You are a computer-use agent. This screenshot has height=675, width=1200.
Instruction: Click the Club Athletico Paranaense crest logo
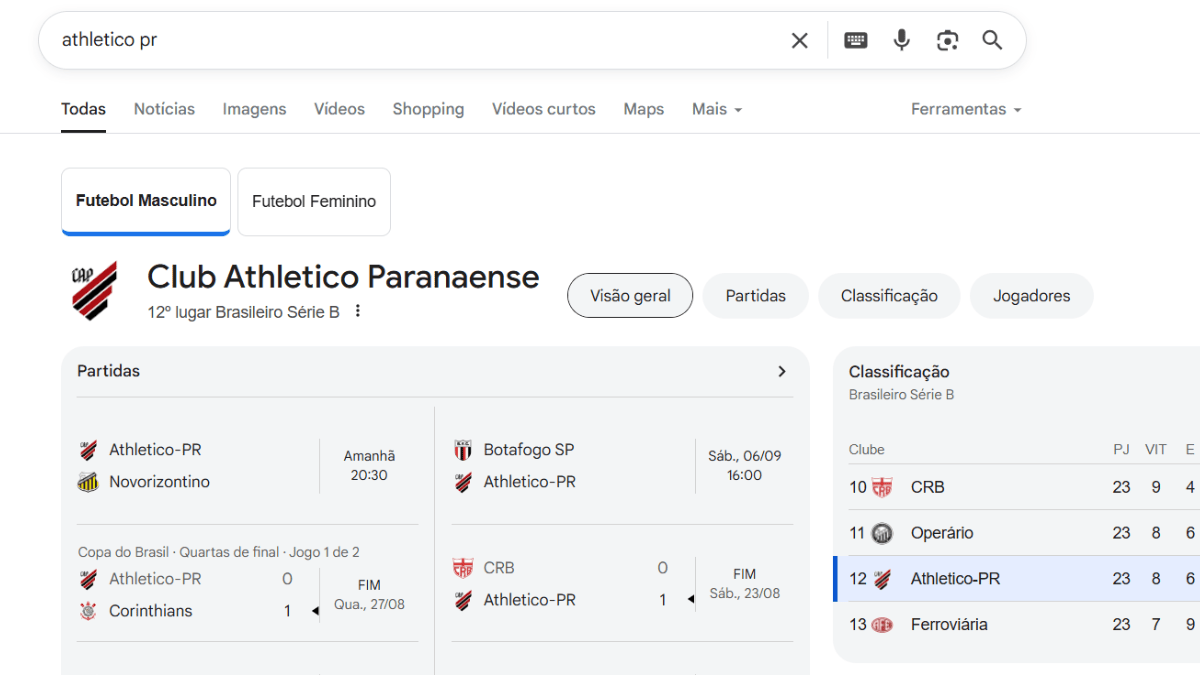coord(94,290)
